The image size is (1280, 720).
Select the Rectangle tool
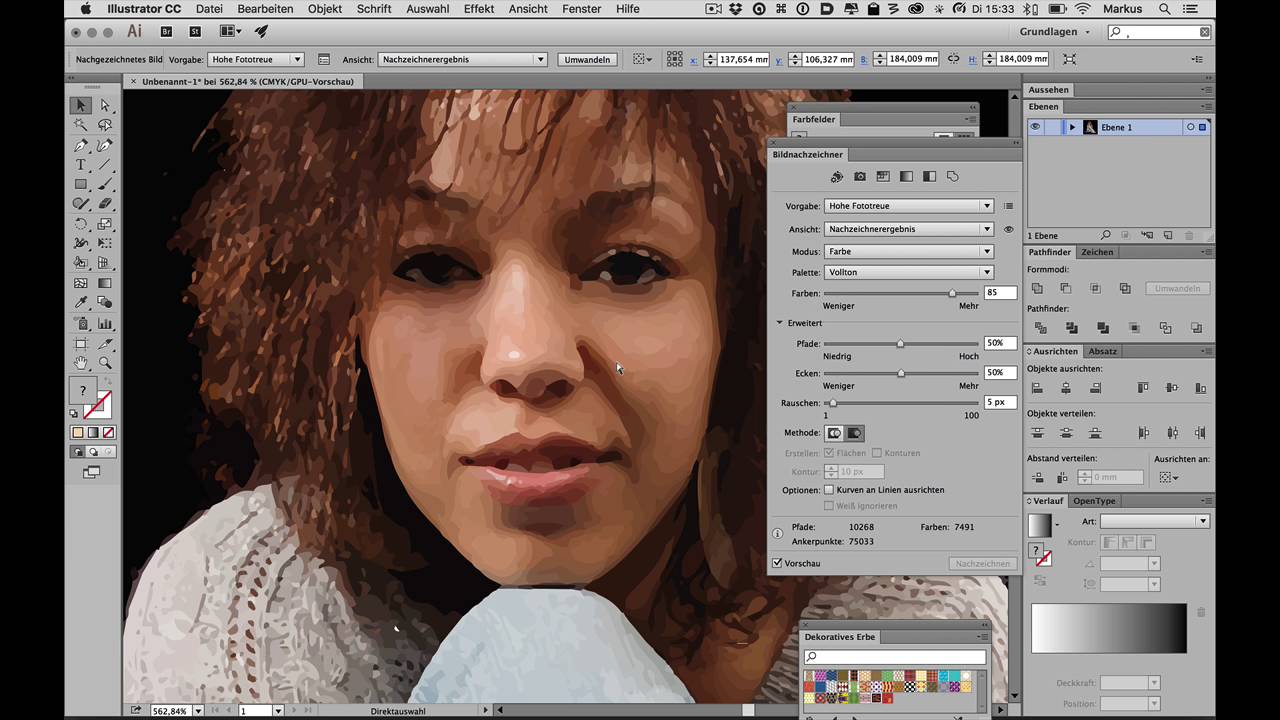81,185
